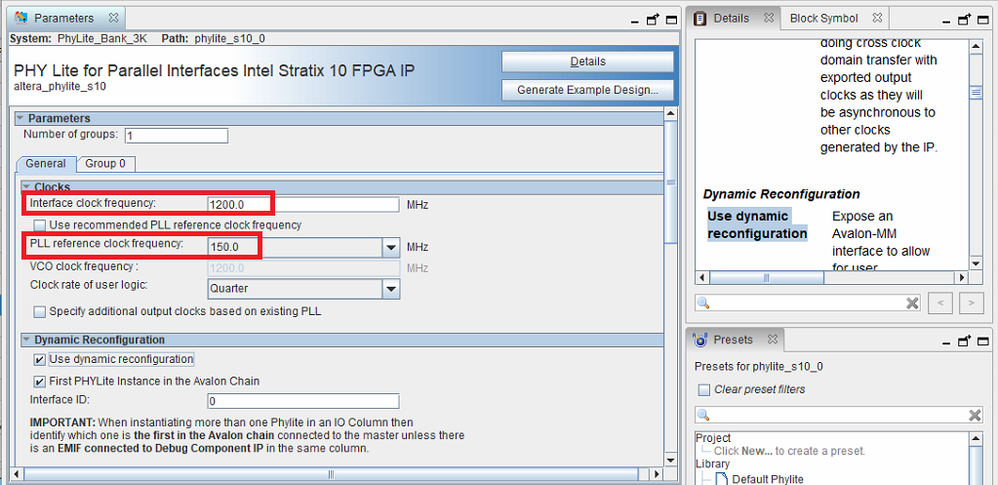Maximize the Details panel
This screenshot has height=485, width=998.
[982, 20]
